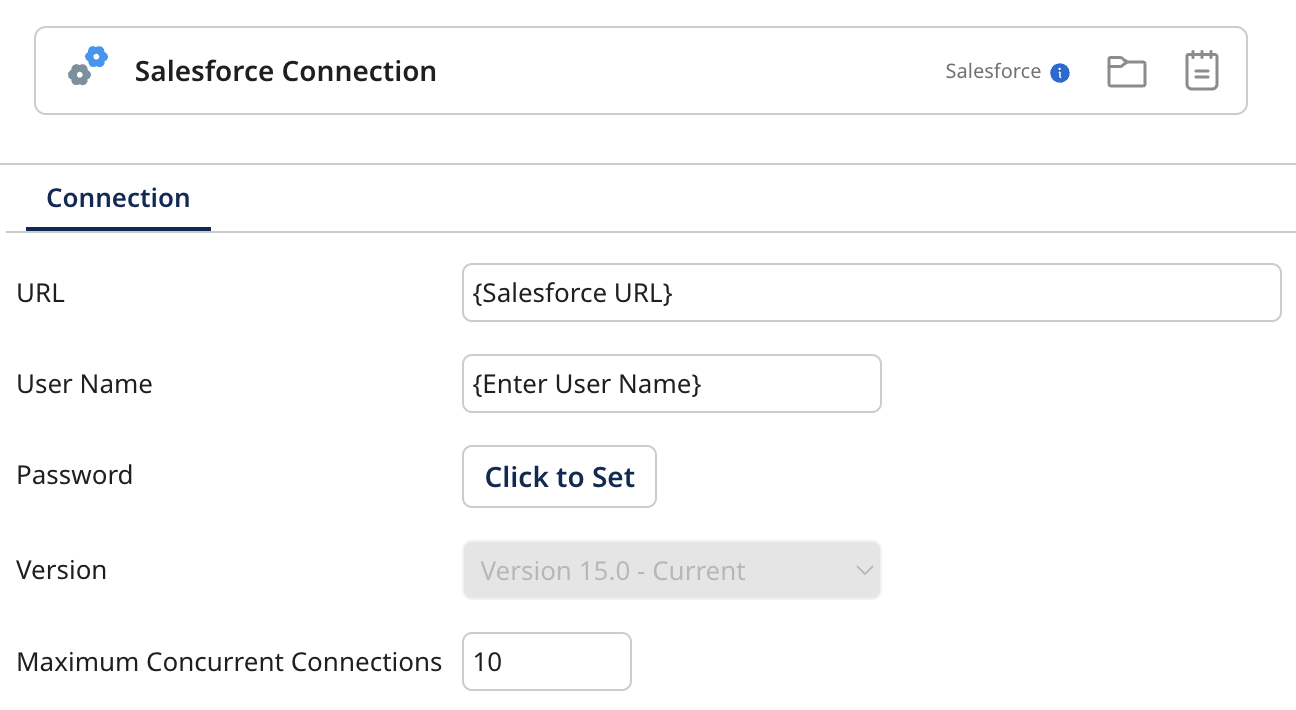Focus the User Name input field
This screenshot has height=710, width=1296.
pyautogui.click(x=671, y=384)
